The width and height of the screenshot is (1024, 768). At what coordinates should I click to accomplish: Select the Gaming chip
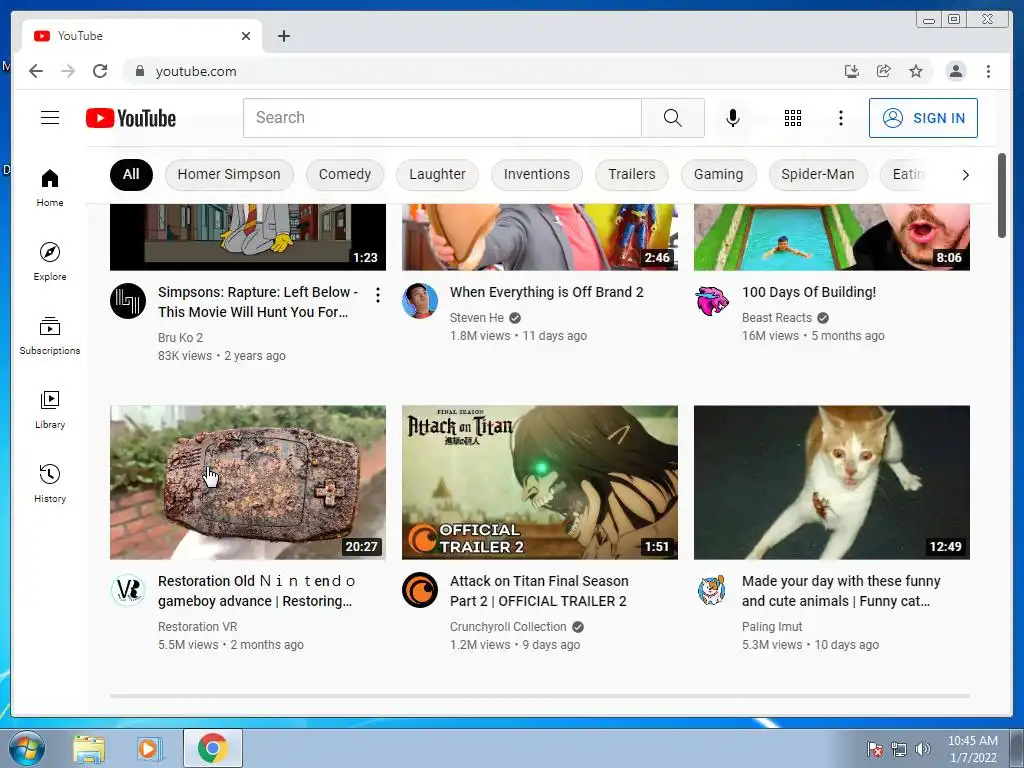(x=718, y=174)
